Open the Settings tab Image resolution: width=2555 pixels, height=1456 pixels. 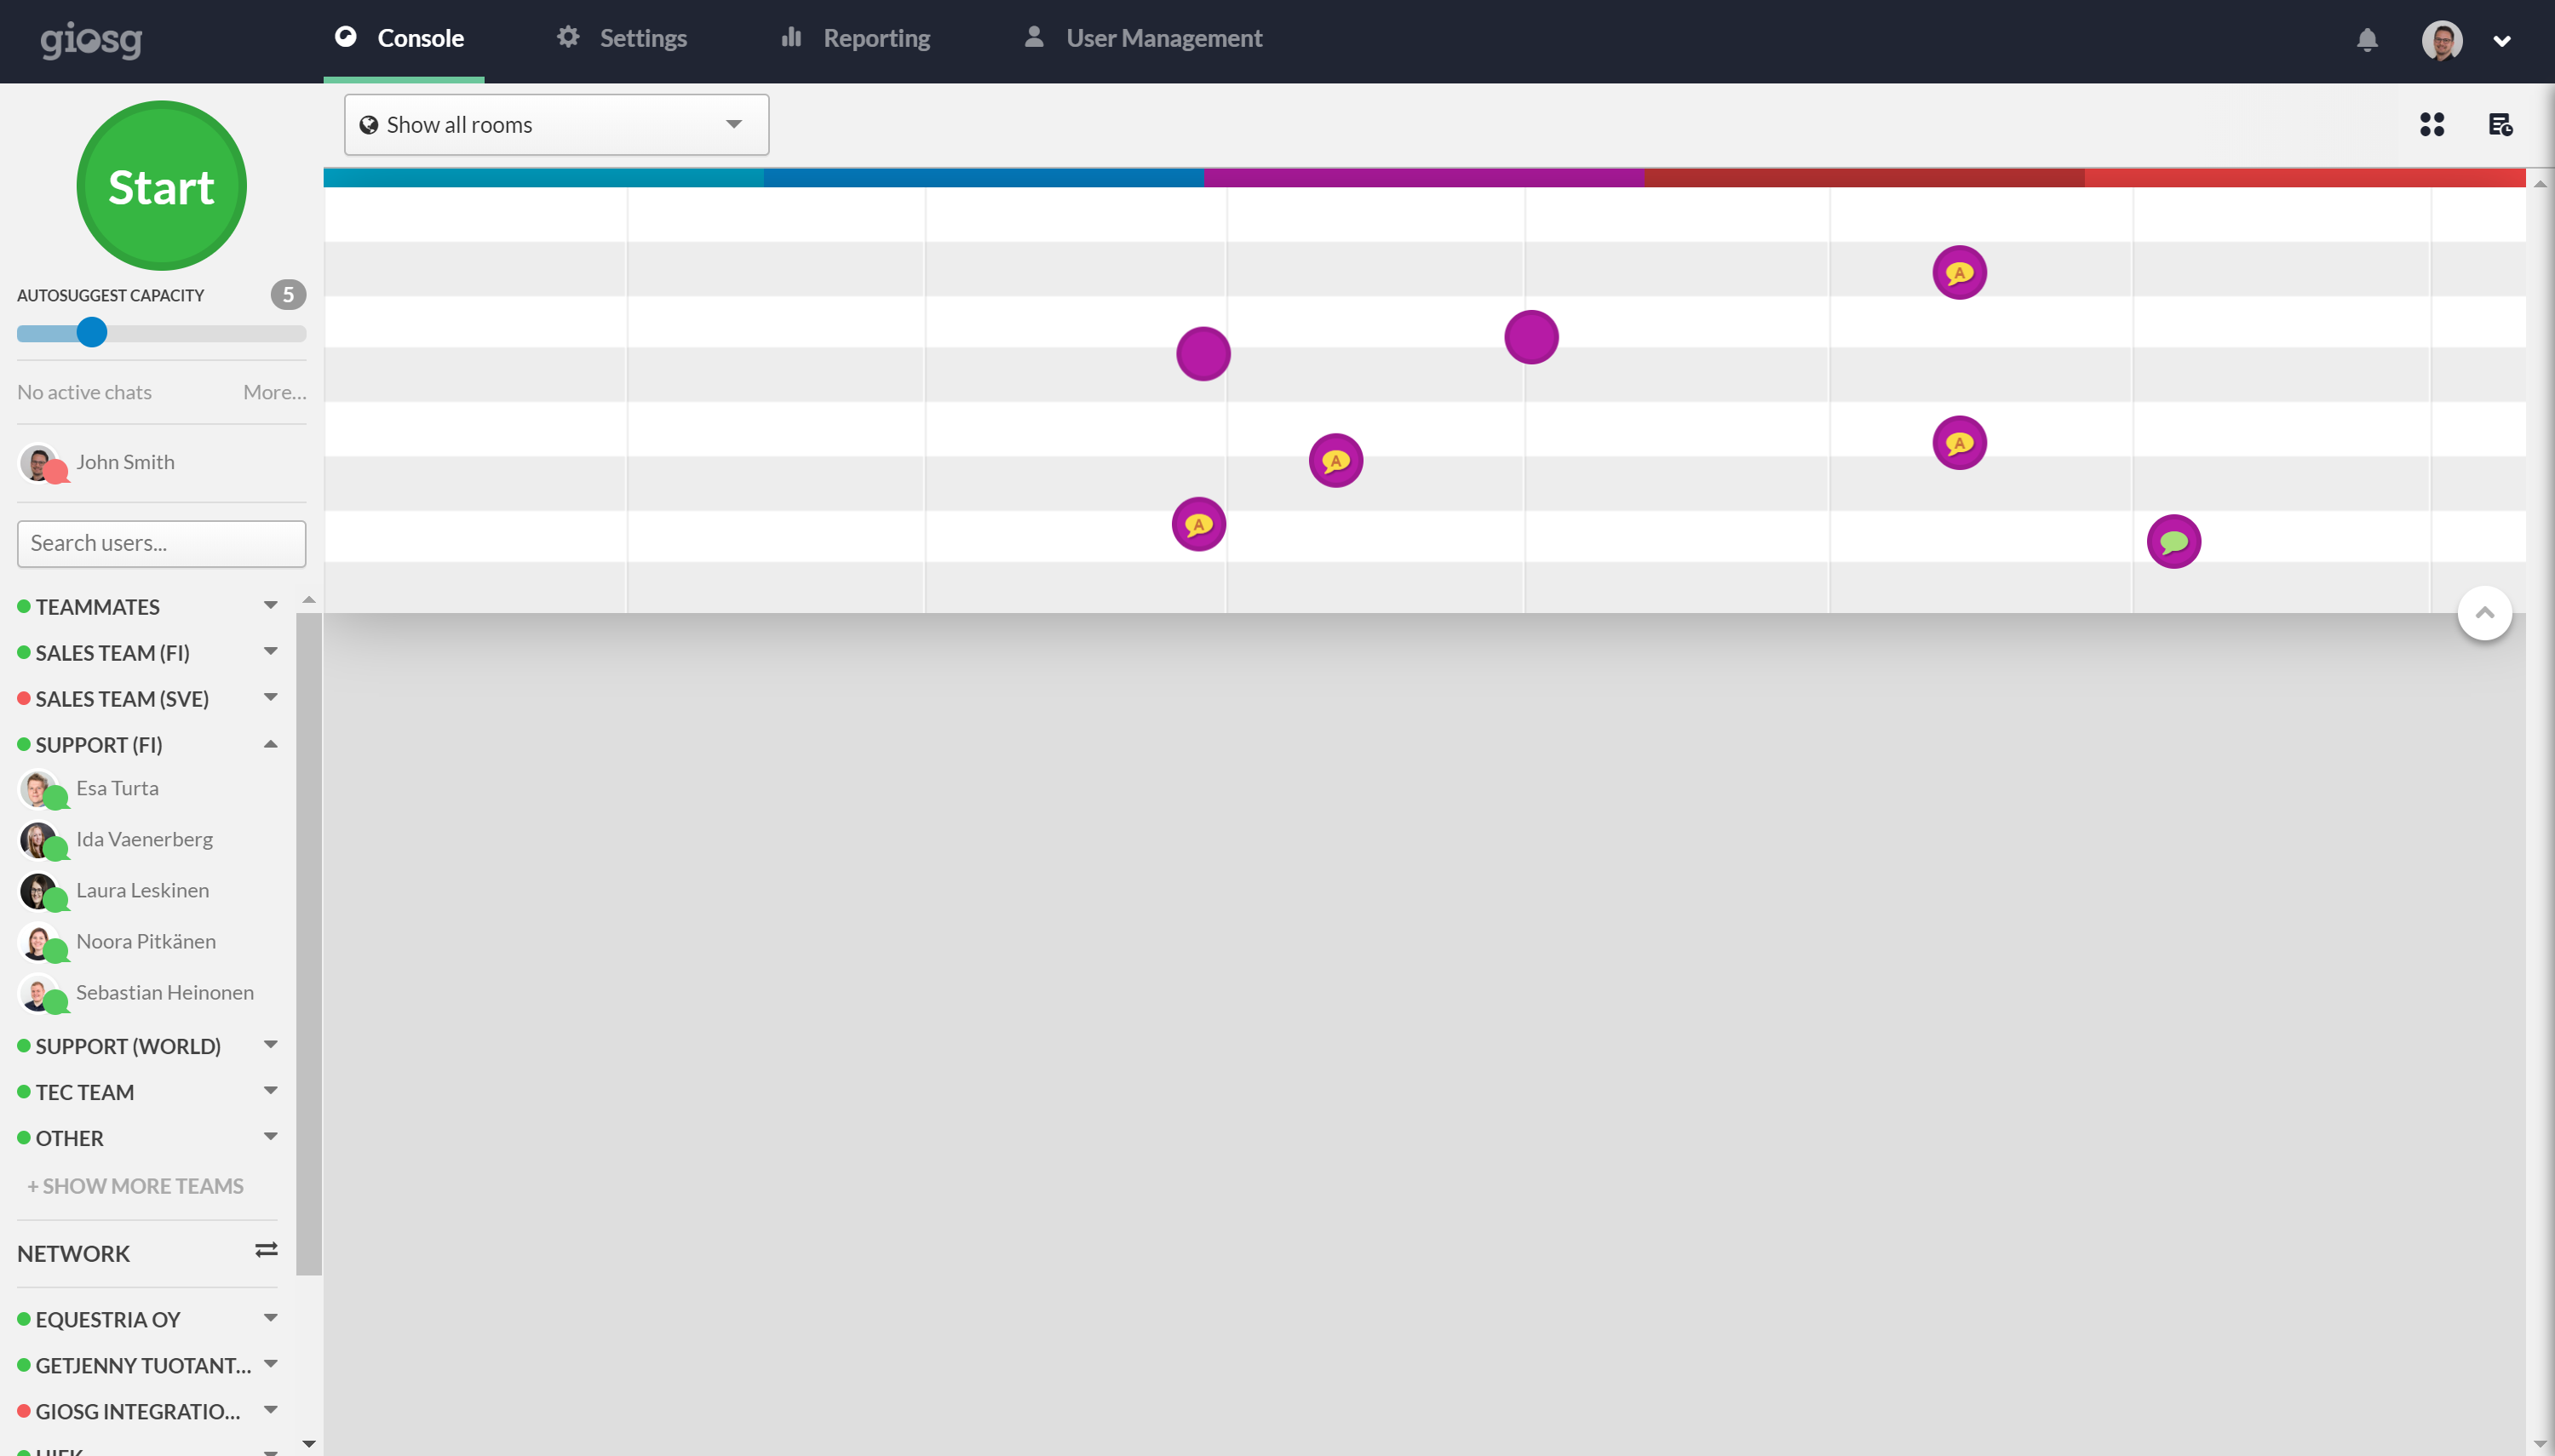click(x=622, y=39)
